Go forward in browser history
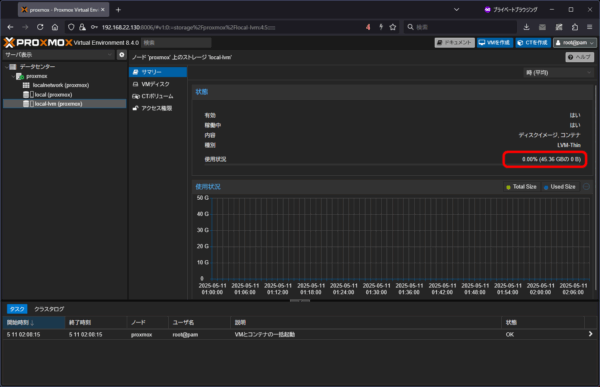Viewport: 600px width, 387px height. coord(25,27)
